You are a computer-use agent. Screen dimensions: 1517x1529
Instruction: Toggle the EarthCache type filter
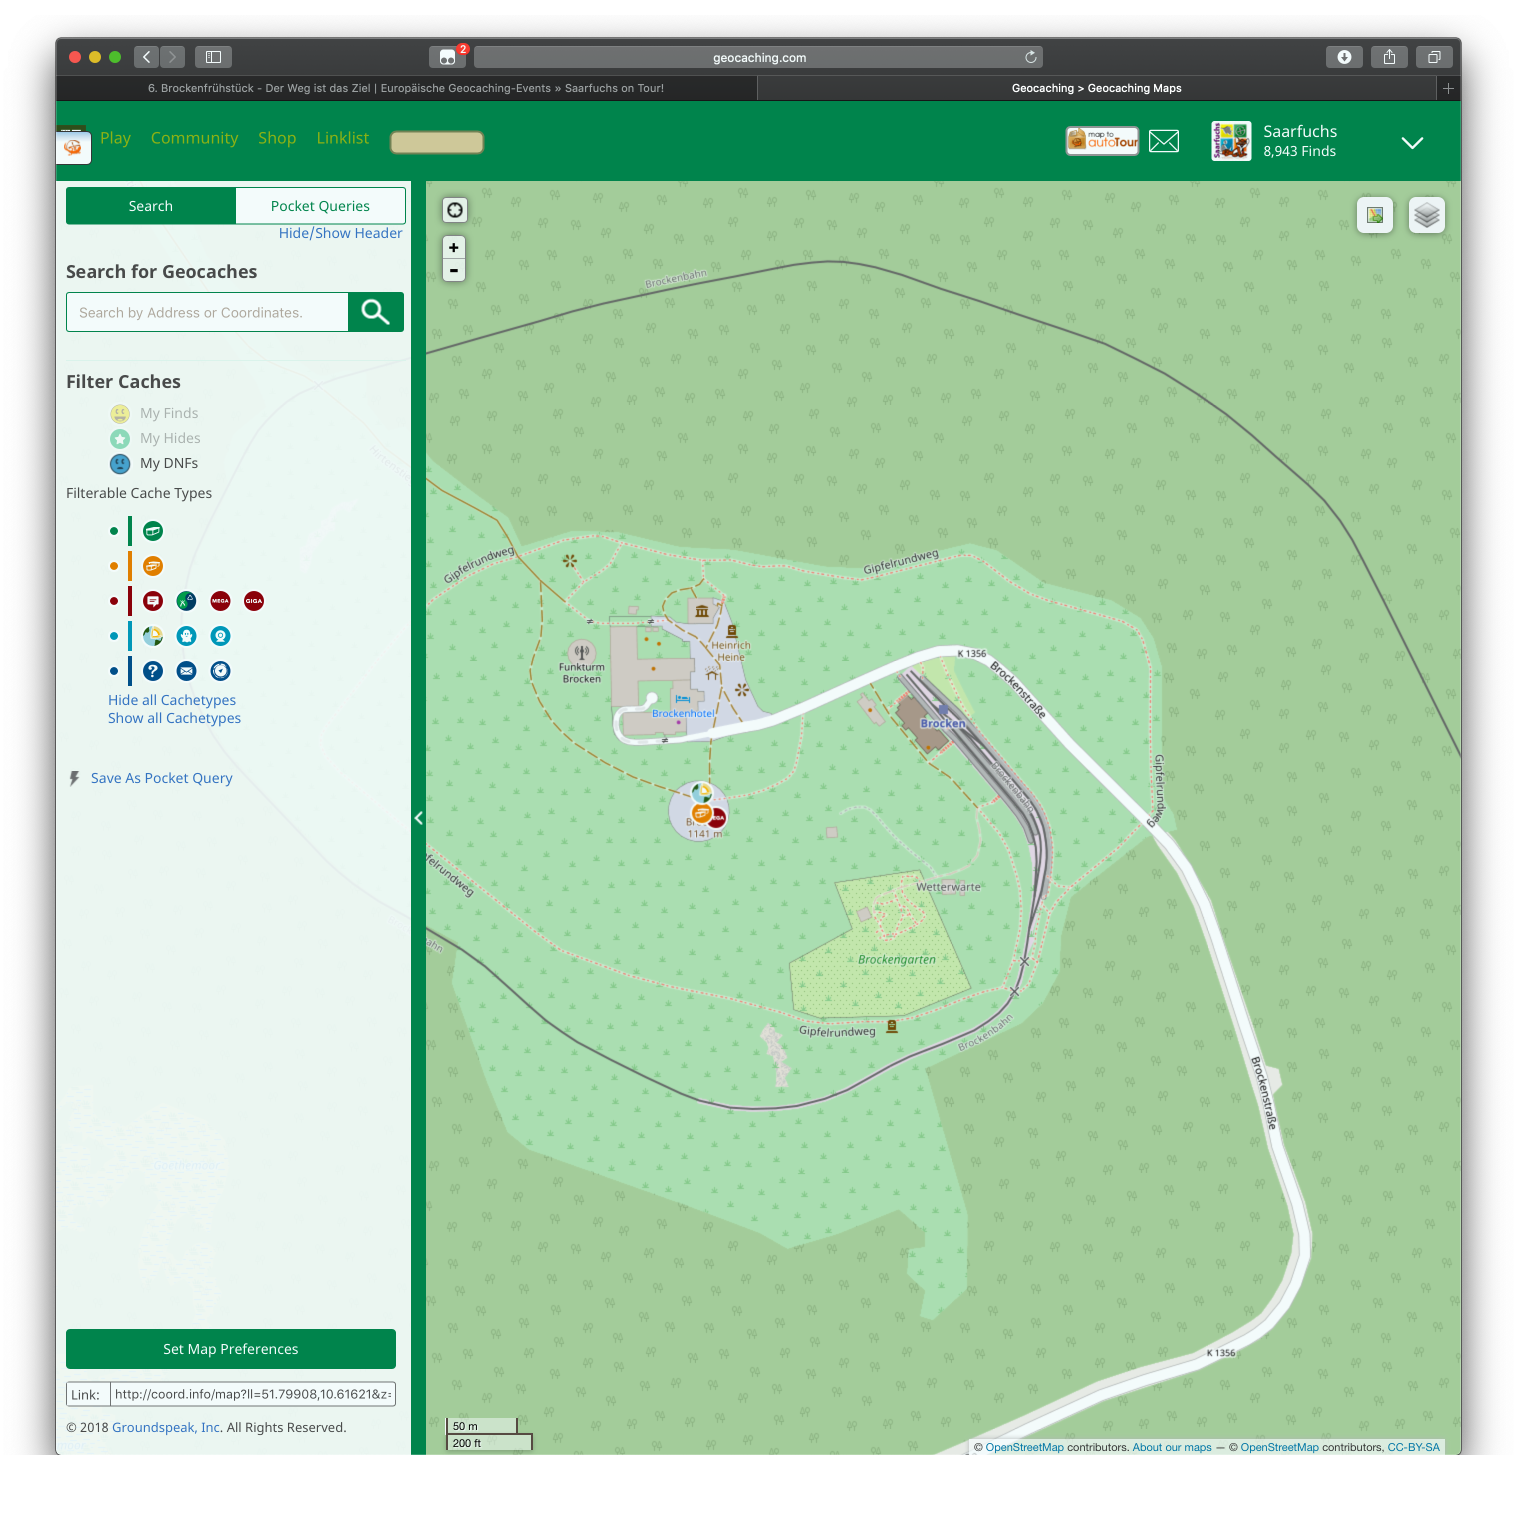[x=153, y=636]
